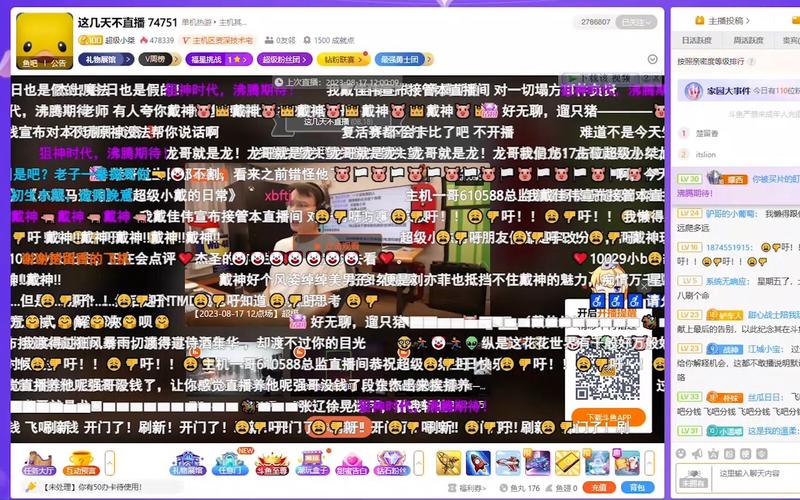Image resolution: width=800 pixels, height=500 pixels.
Task: Click the 鱼翅 0 balance
Action: click(562, 488)
